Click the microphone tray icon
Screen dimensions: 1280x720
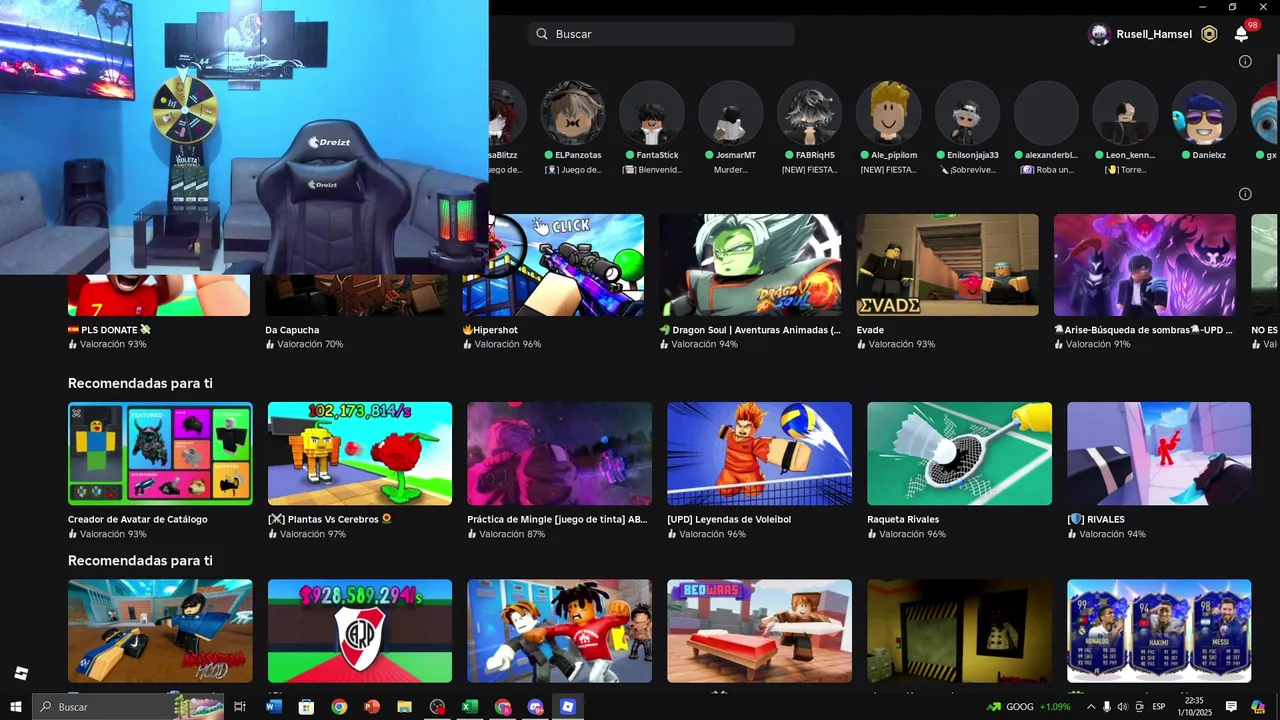[x=1106, y=707]
